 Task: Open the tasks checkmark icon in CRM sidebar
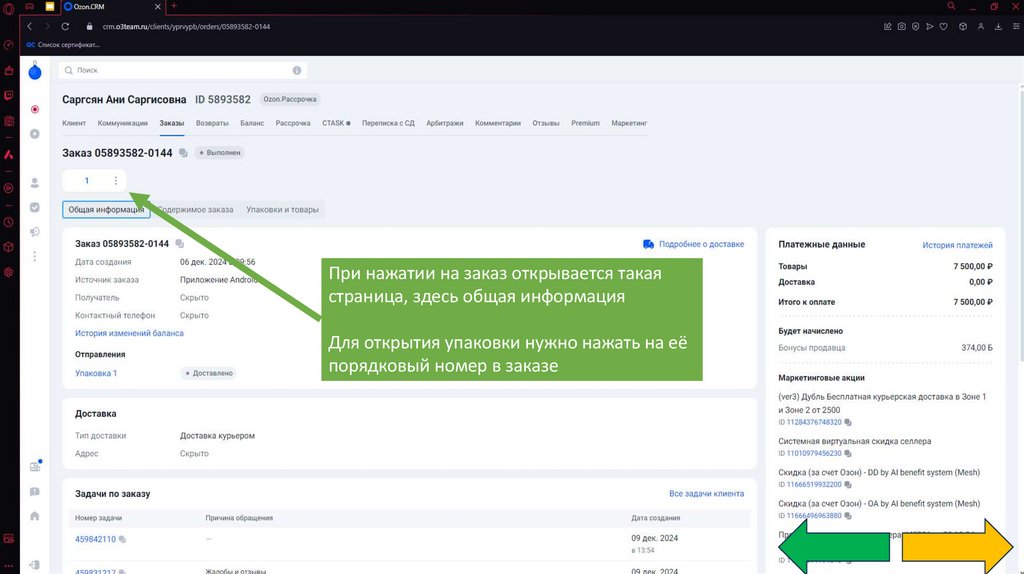click(35, 207)
